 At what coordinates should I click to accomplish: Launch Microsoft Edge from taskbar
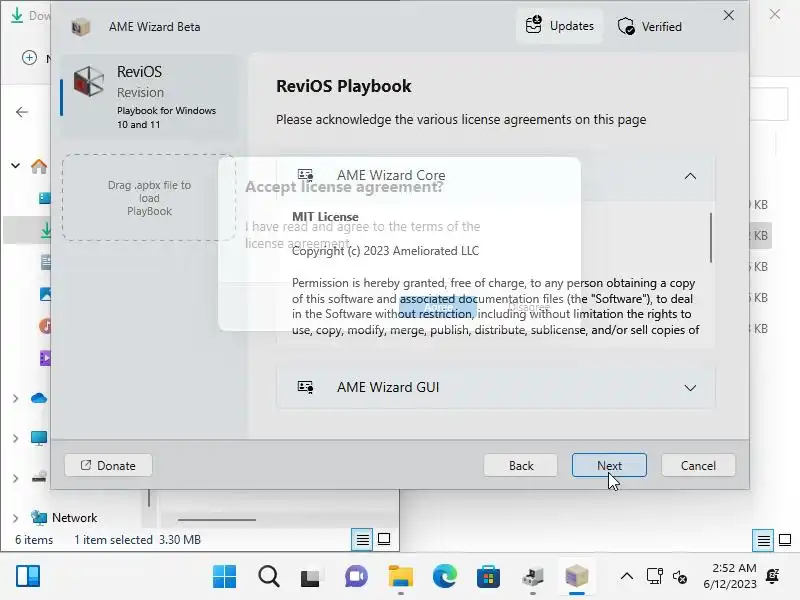[x=445, y=577]
